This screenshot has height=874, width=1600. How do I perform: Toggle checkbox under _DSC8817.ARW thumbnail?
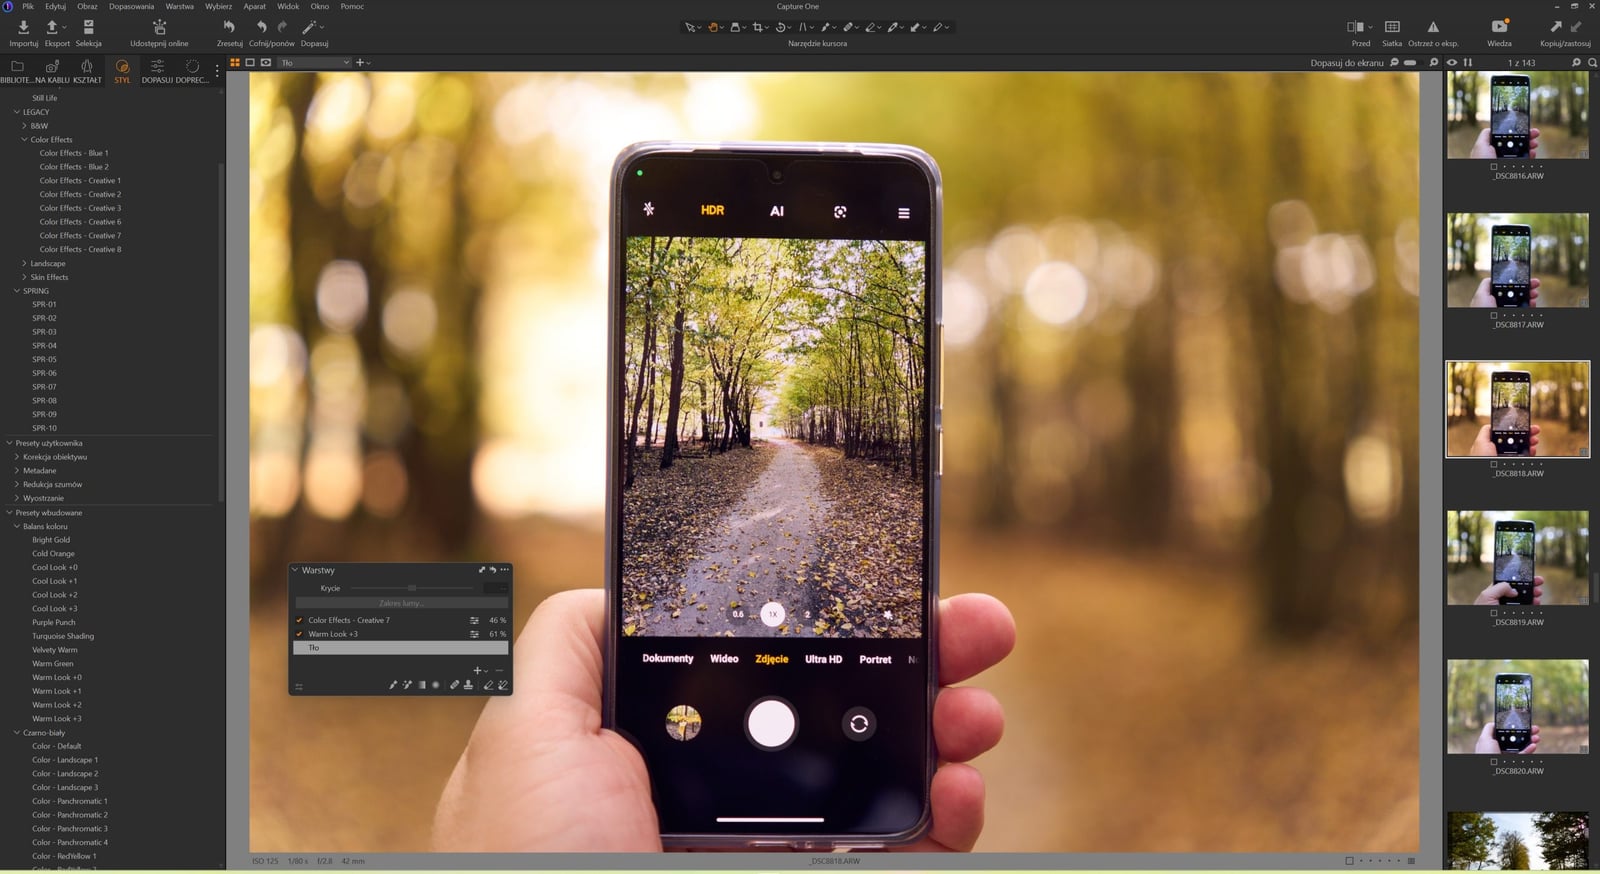[1494, 316]
